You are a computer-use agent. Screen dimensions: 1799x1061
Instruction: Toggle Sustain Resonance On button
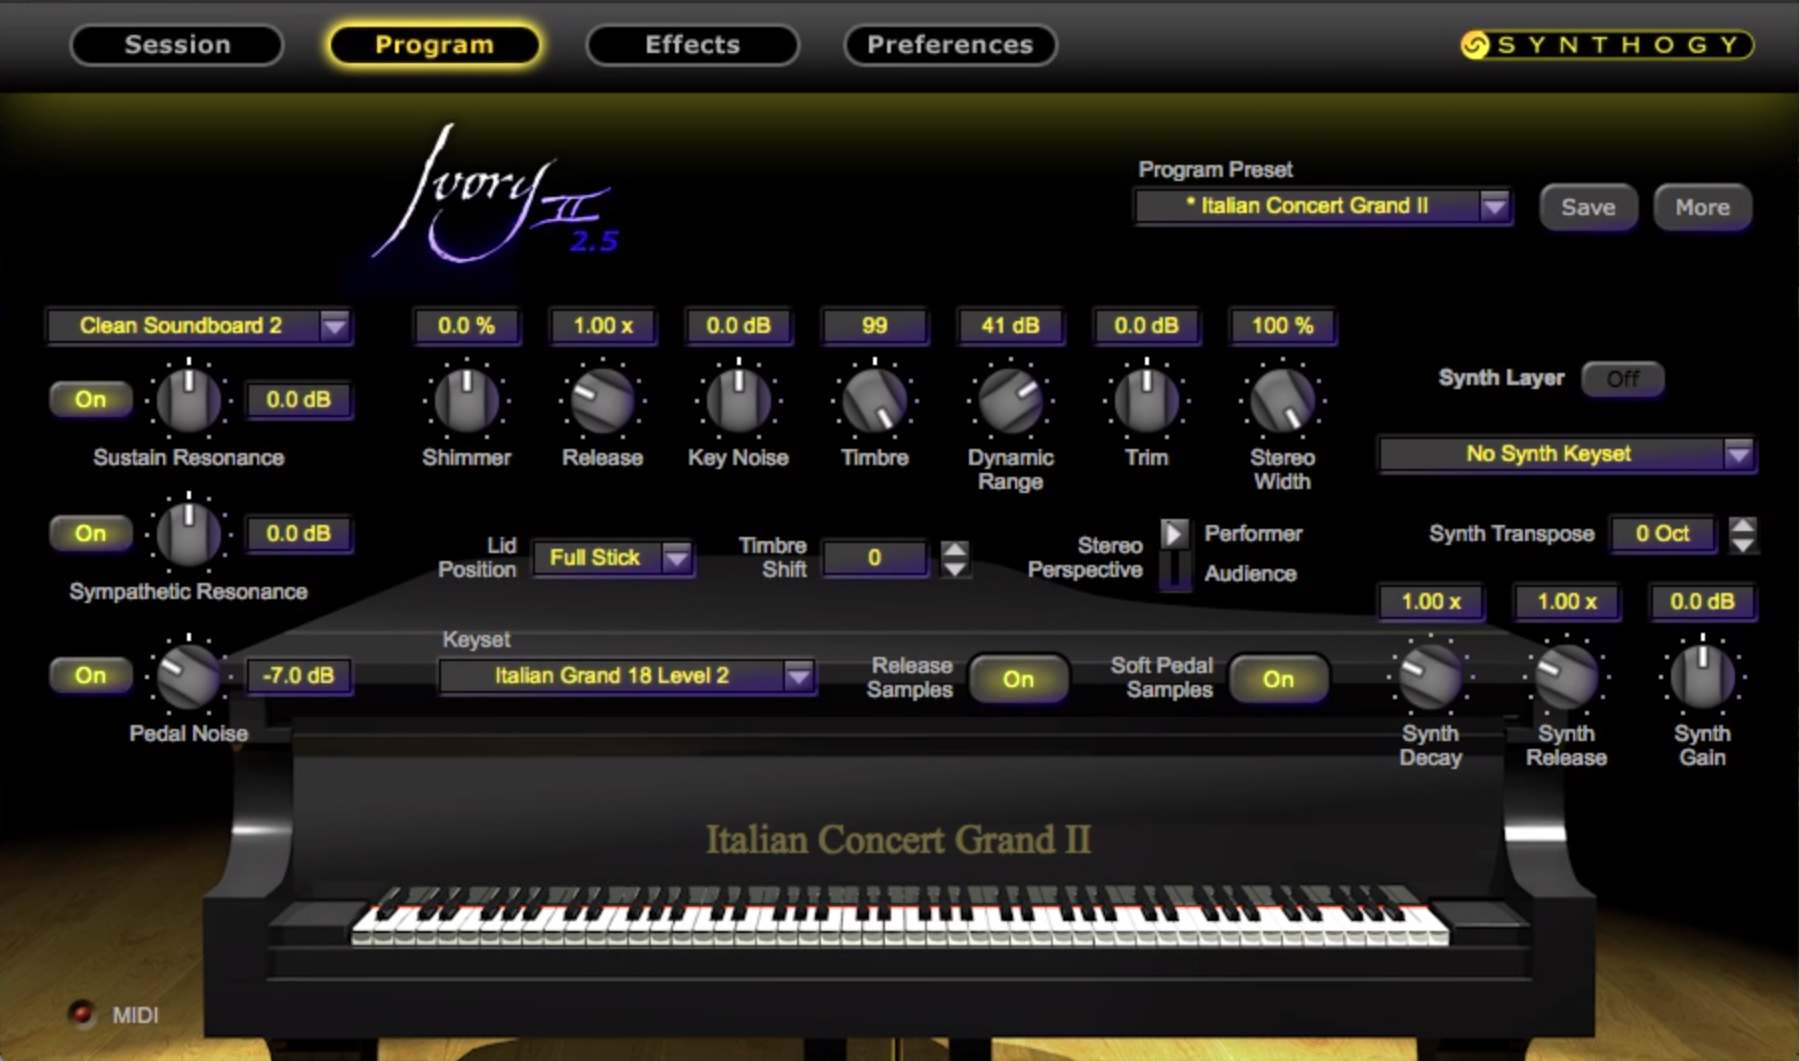[90, 399]
